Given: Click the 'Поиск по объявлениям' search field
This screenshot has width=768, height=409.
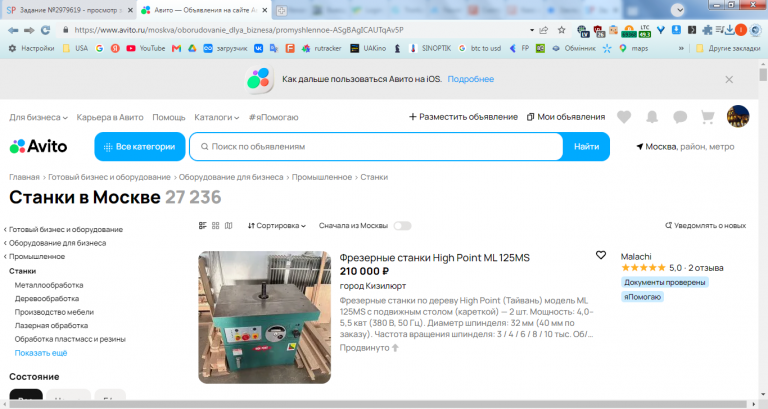Looking at the screenshot, I should (x=376, y=146).
